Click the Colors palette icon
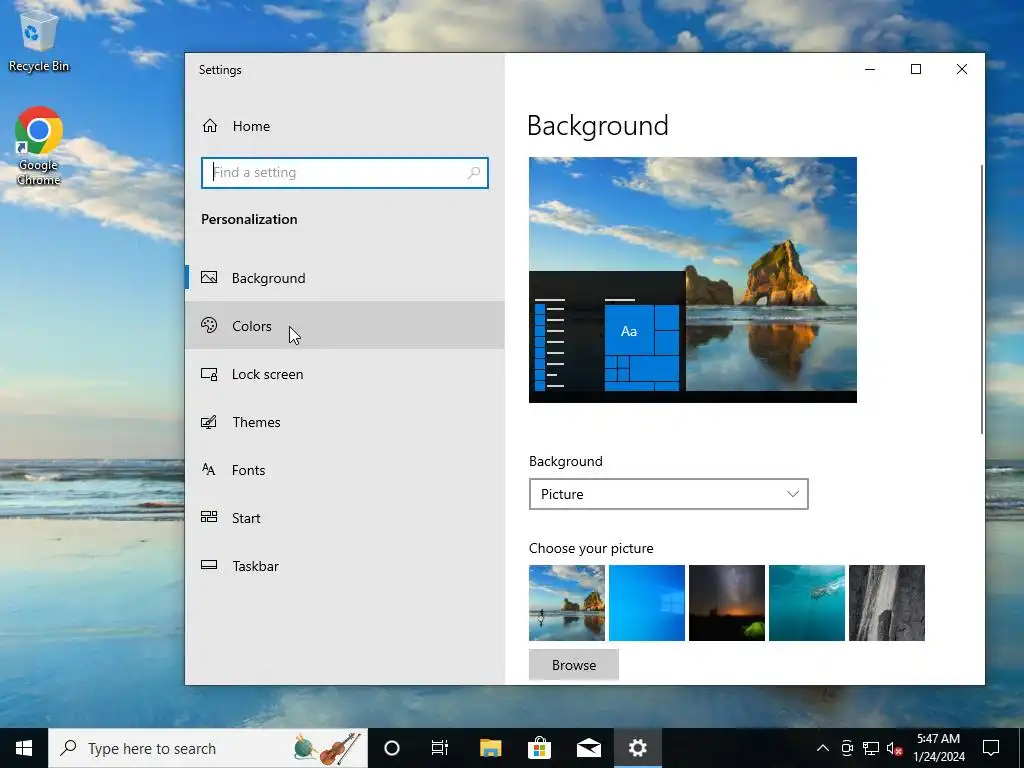 click(x=209, y=325)
